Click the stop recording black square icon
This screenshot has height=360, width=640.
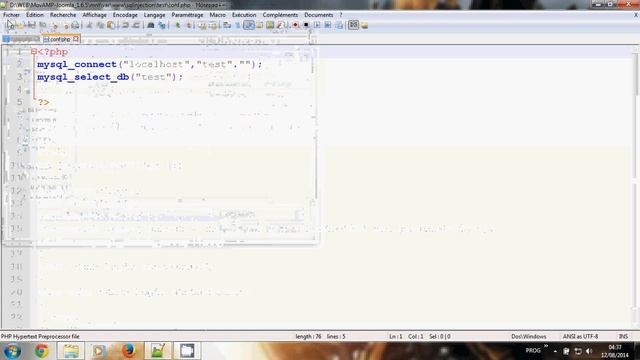click(x=306, y=25)
